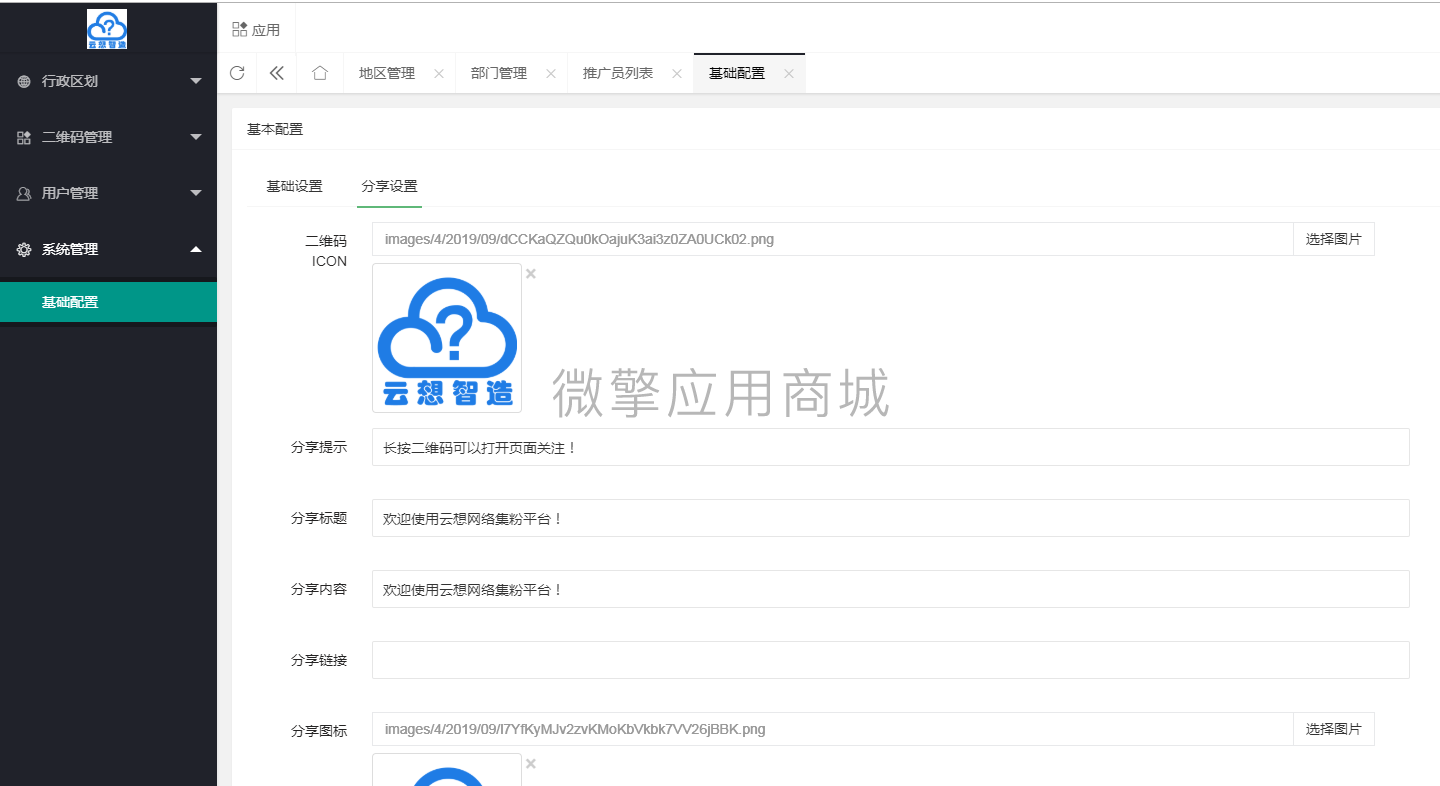The image size is (1440, 786).
Task: Close the 推广员列表 tab
Action: pos(677,74)
